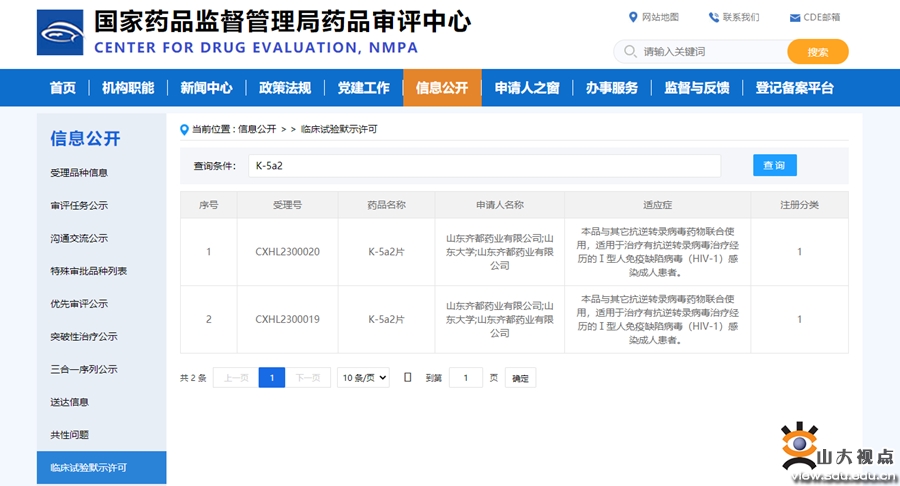Select 受理品种信息 in the left sidebar
900x486 pixels.
[79, 173]
